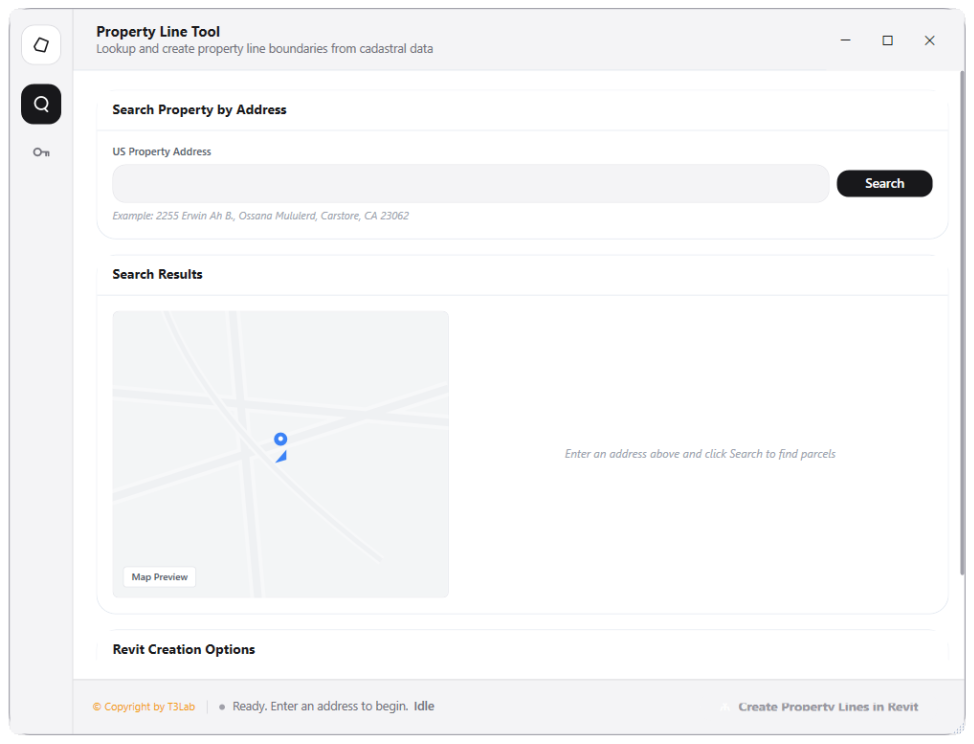
Task: Click the Search Results heading
Action: click(x=157, y=274)
